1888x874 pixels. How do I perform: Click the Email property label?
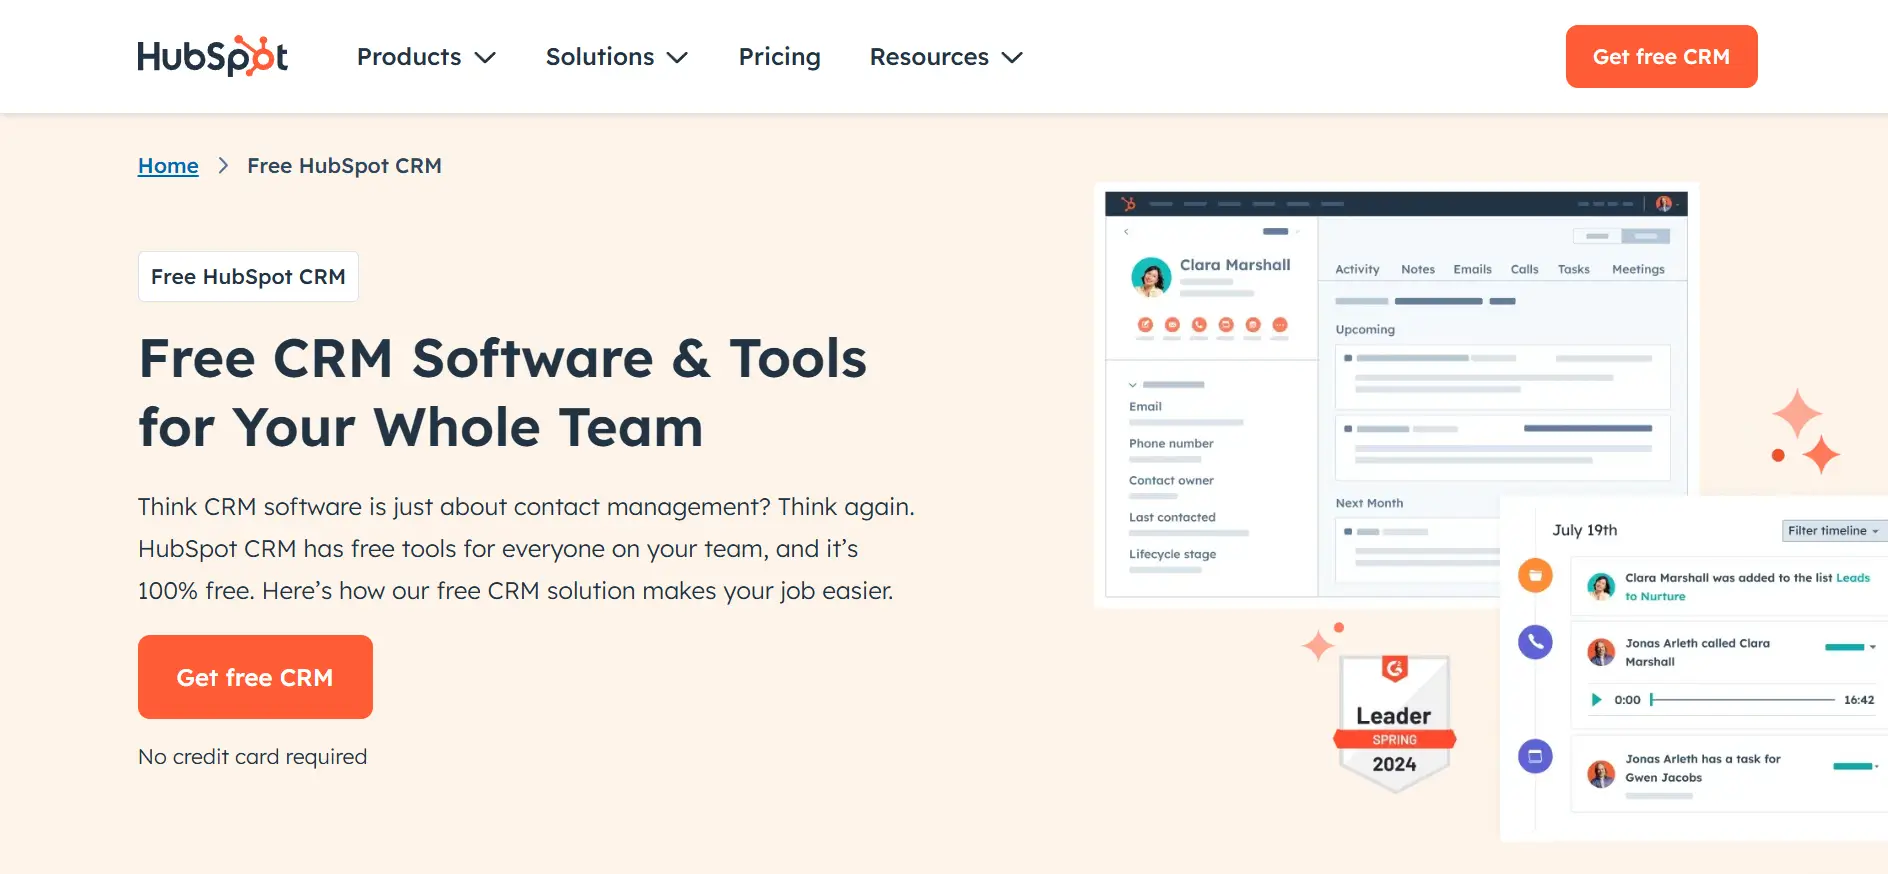click(1145, 407)
